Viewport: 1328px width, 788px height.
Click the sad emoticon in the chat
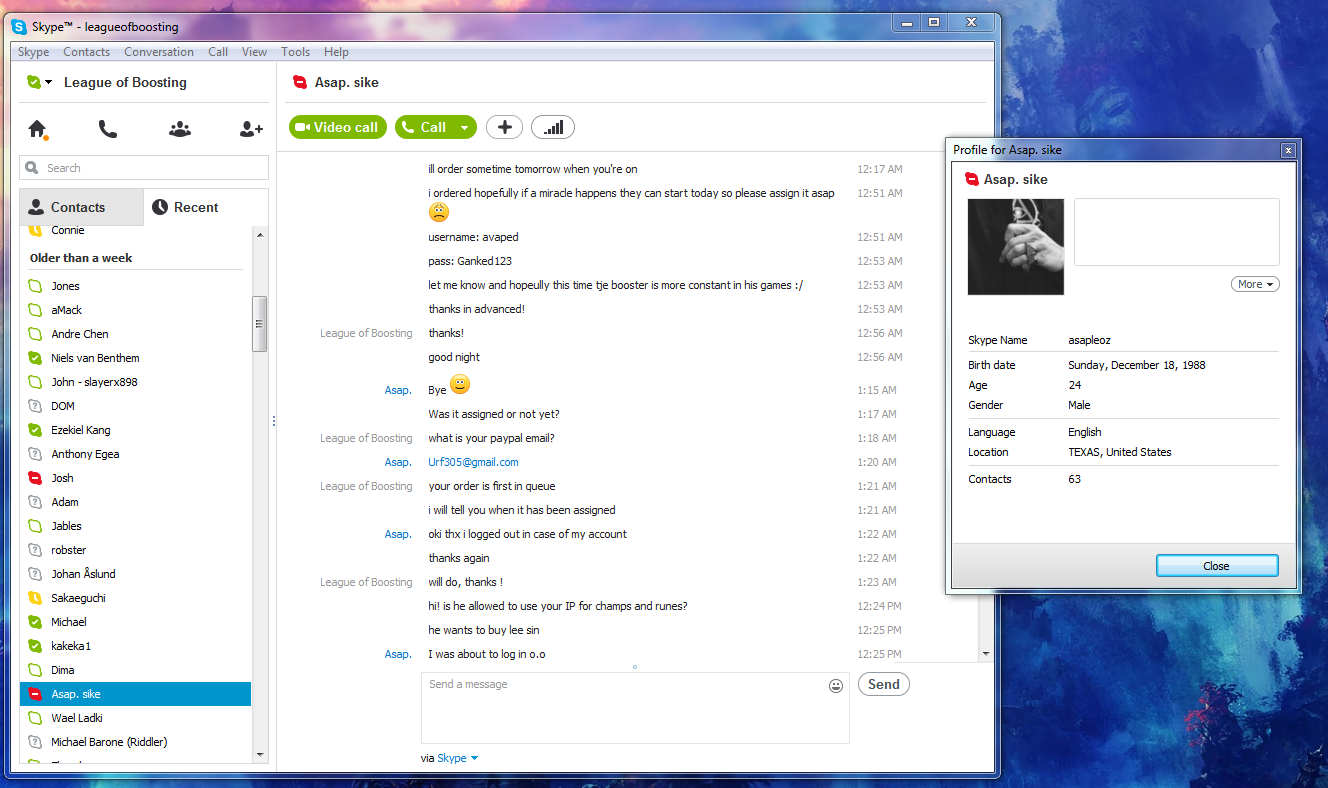(438, 212)
